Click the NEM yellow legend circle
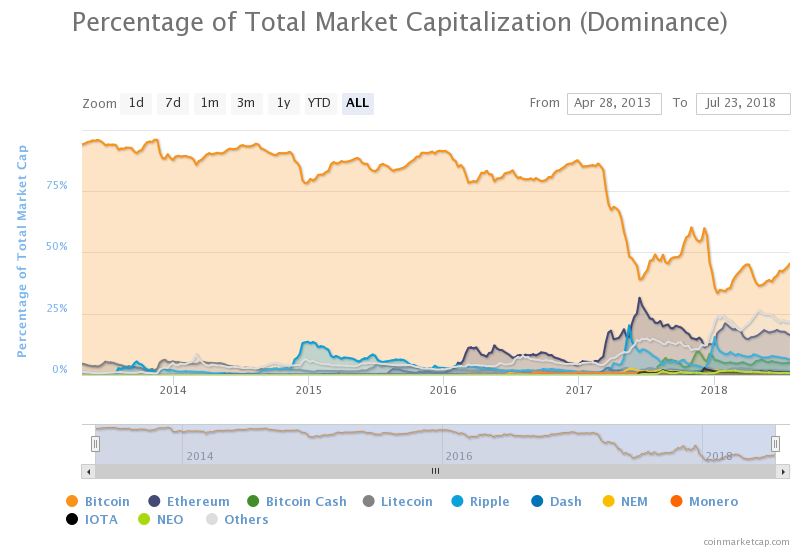Viewport: 800px width, 550px height. (608, 502)
